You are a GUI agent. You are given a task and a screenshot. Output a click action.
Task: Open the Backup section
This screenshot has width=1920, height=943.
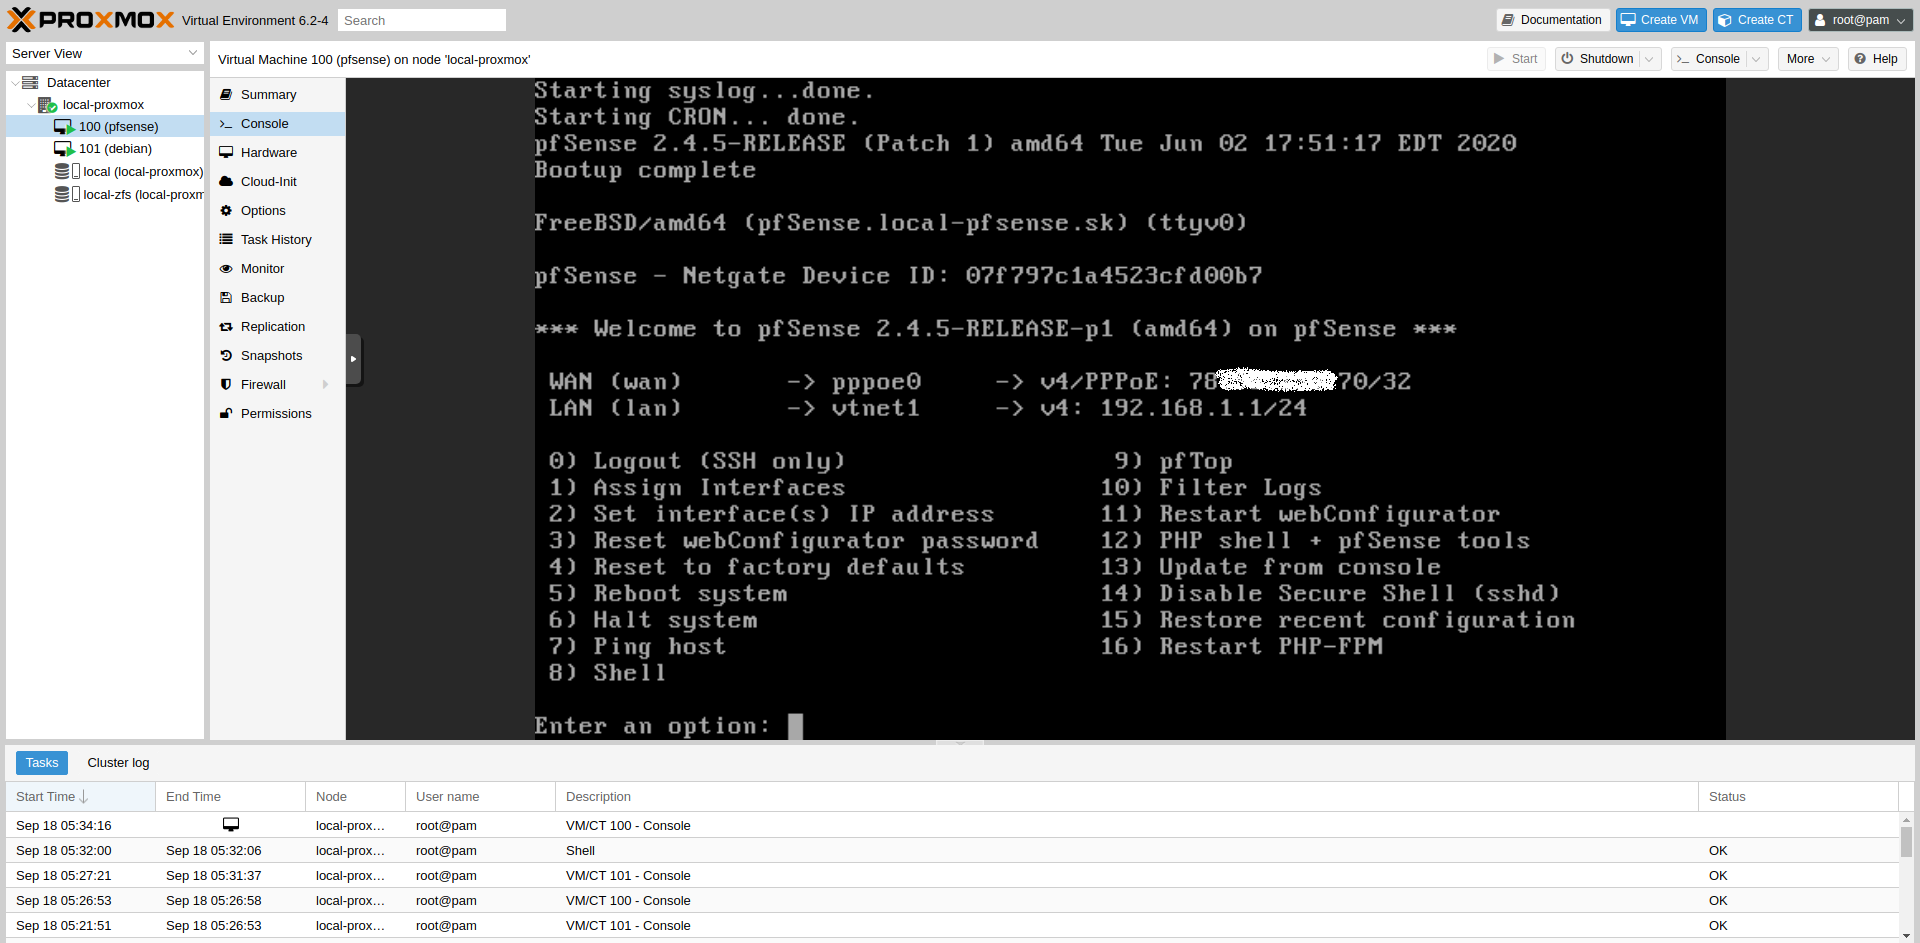pos(277,298)
